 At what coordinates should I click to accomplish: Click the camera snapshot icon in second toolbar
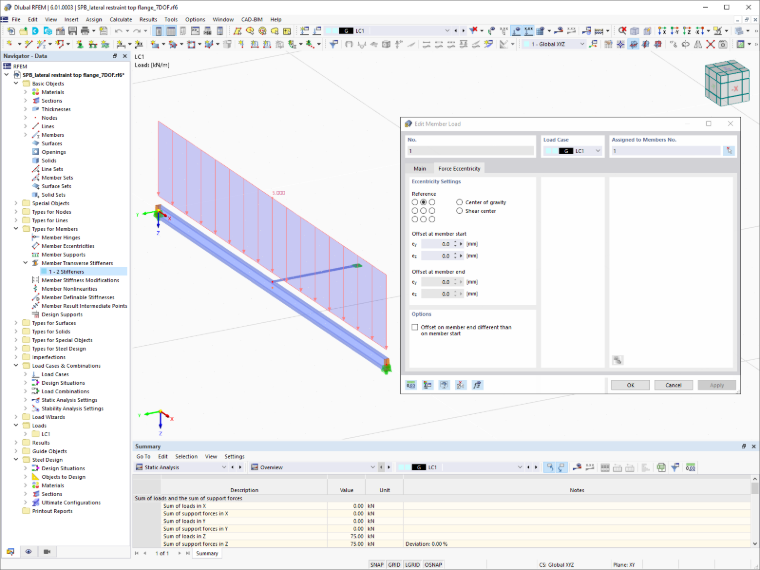723,44
